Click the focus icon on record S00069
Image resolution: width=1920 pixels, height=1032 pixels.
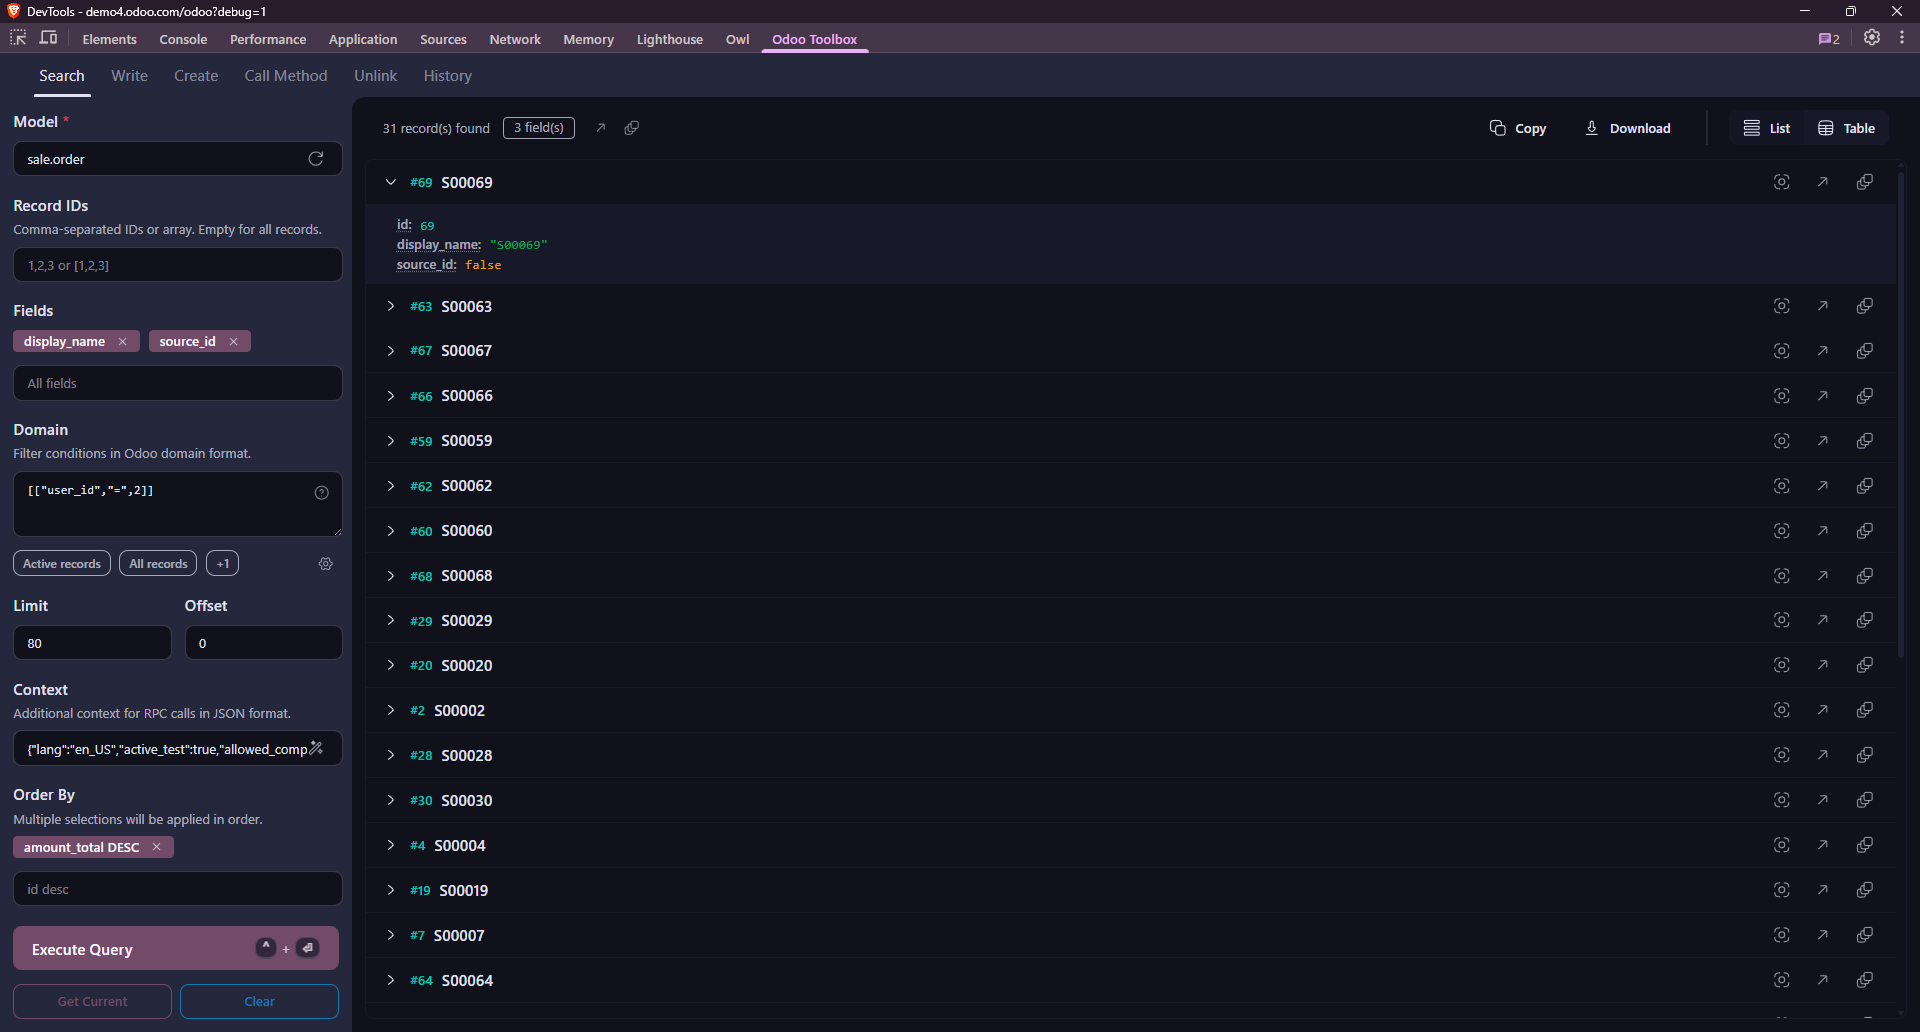click(x=1781, y=182)
